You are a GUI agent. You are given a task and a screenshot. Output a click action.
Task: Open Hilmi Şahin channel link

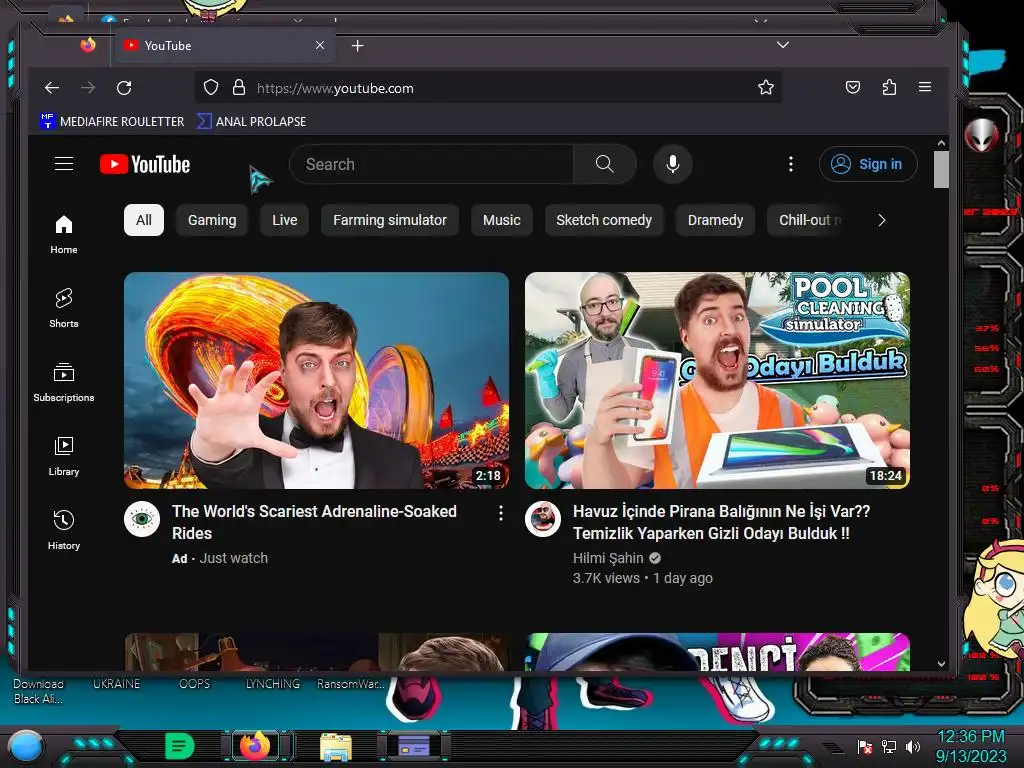tap(608, 558)
